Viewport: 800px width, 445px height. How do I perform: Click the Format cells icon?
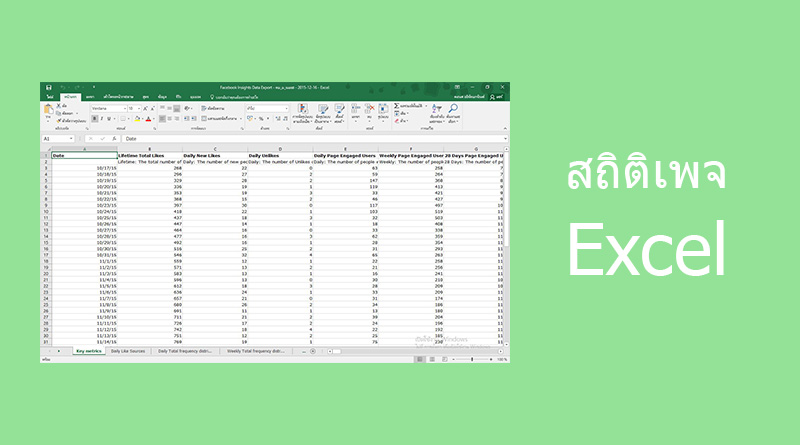[383, 109]
